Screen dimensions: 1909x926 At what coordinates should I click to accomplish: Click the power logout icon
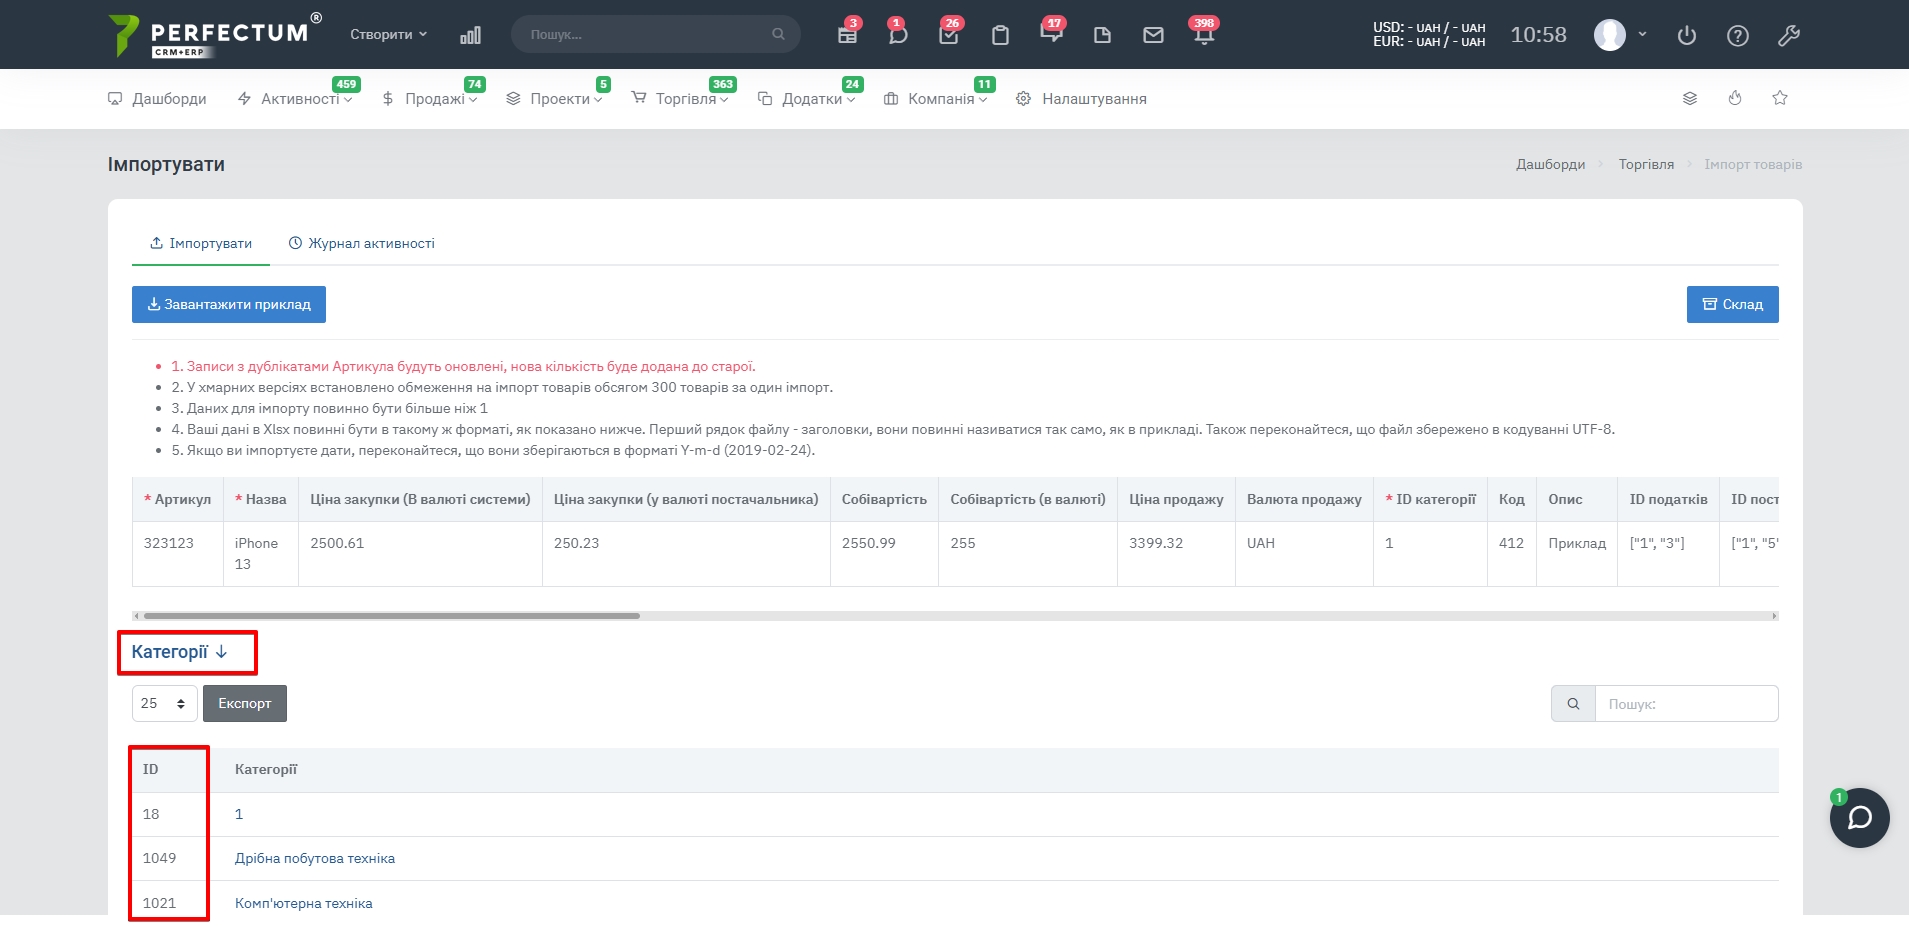click(x=1687, y=36)
